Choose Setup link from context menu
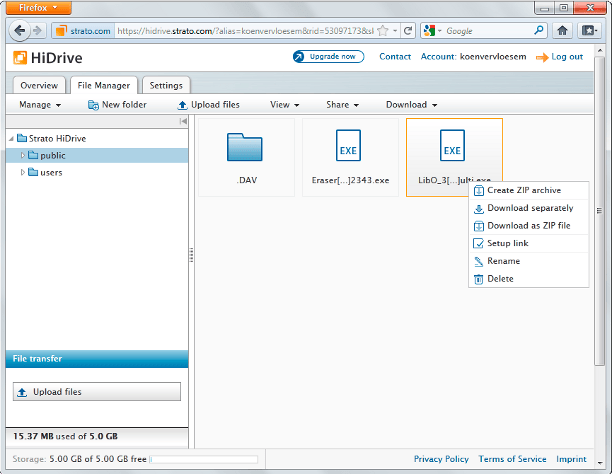The height and width of the screenshot is (474, 612). point(529,244)
